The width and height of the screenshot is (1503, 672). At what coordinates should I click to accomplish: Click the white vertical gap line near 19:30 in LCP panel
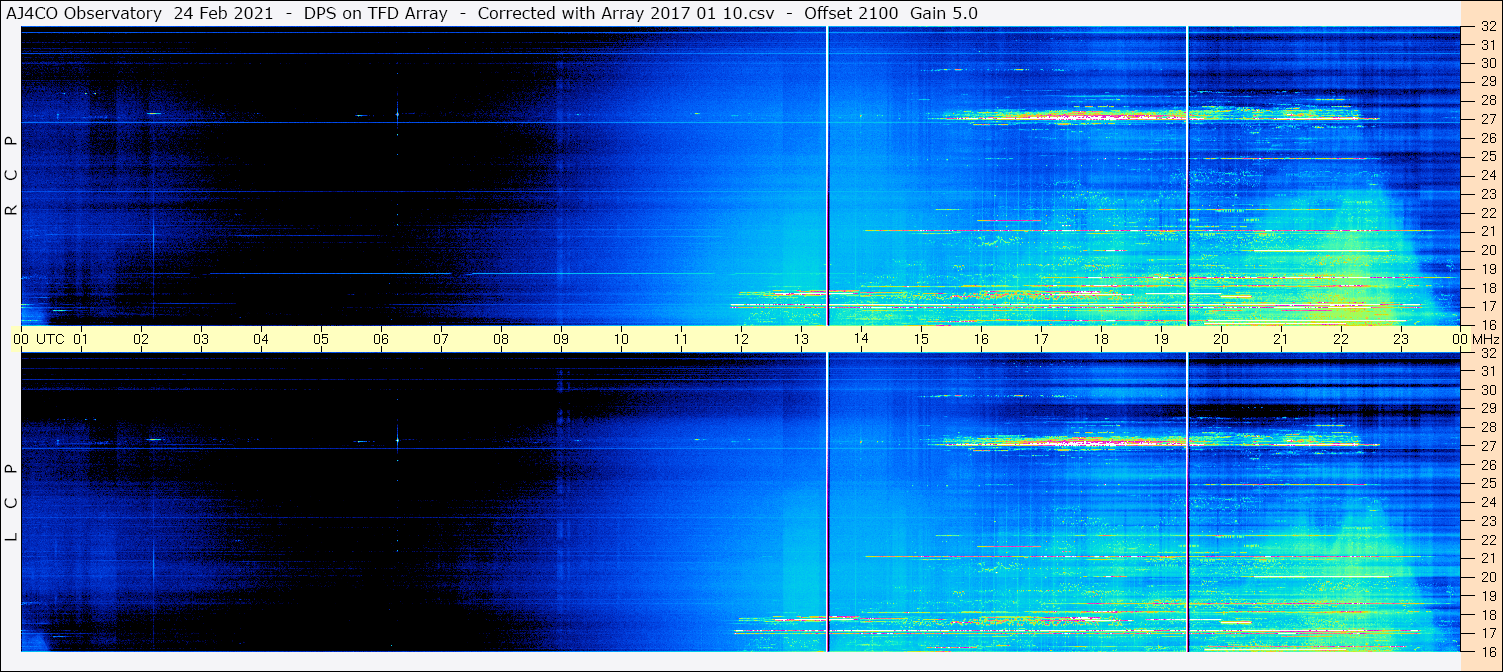pos(1187,502)
